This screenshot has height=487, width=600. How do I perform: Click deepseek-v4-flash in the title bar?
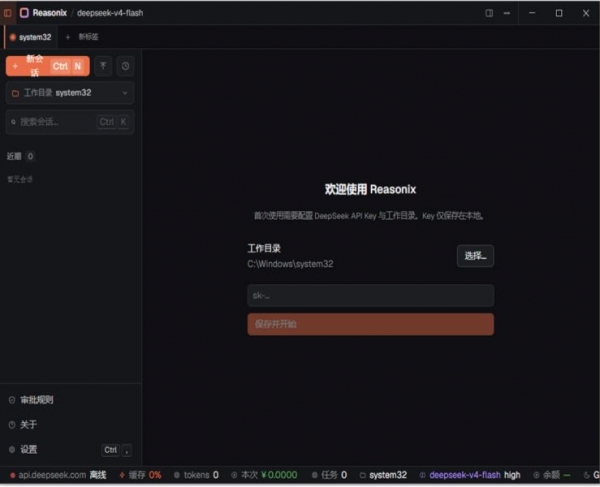pos(110,13)
